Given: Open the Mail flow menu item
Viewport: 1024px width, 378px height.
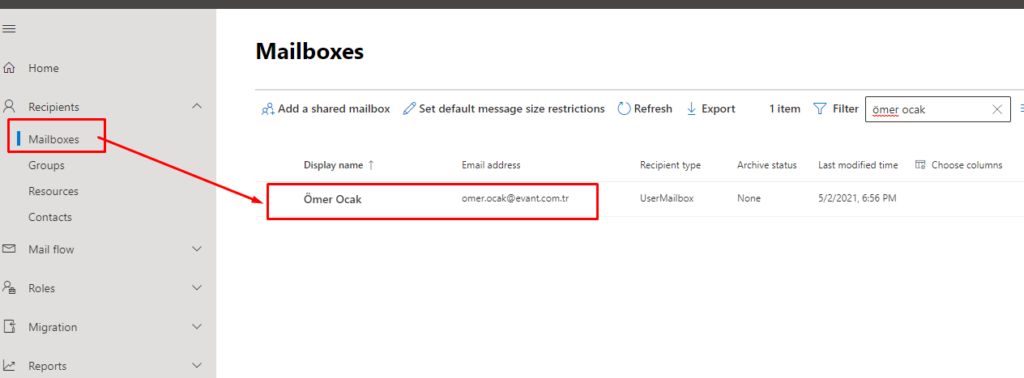Looking at the screenshot, I should [51, 249].
